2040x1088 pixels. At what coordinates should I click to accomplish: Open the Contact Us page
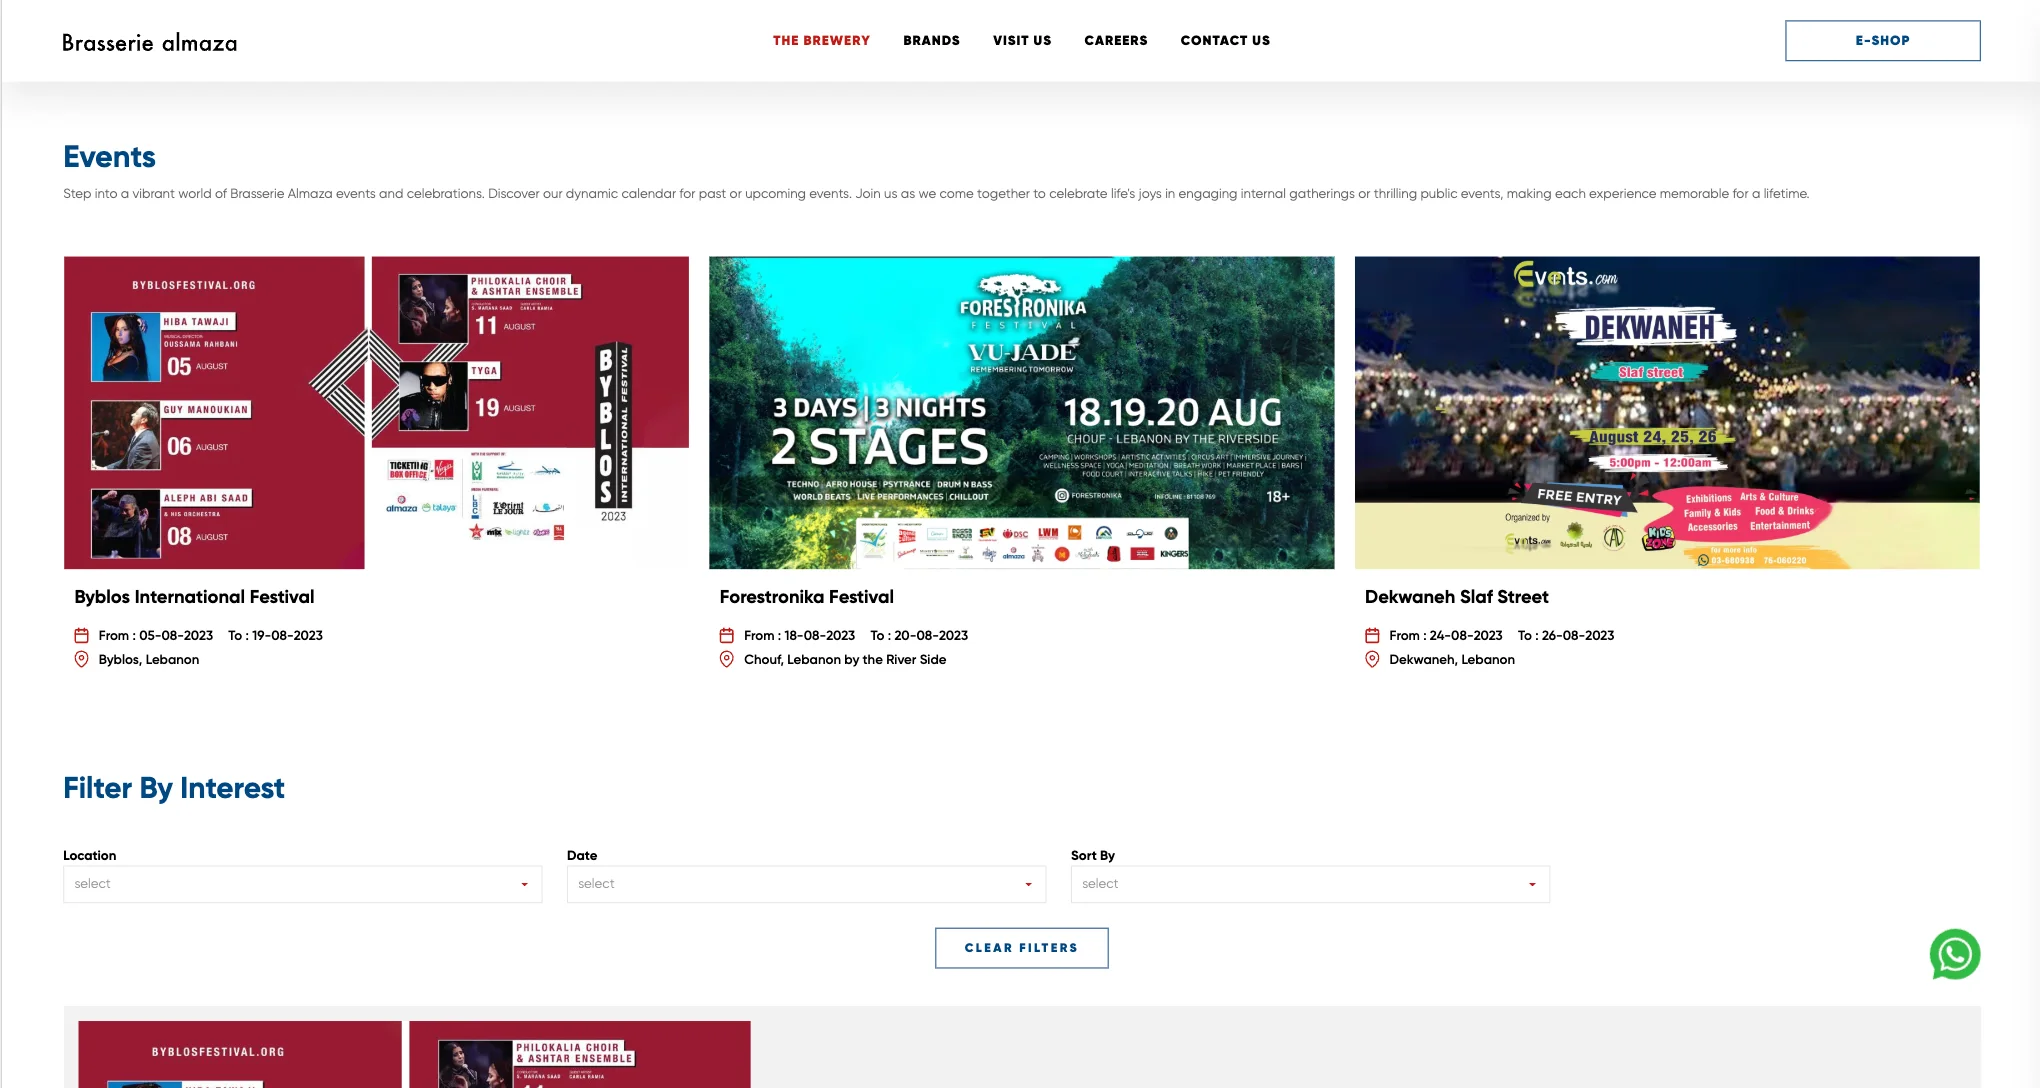(x=1225, y=41)
